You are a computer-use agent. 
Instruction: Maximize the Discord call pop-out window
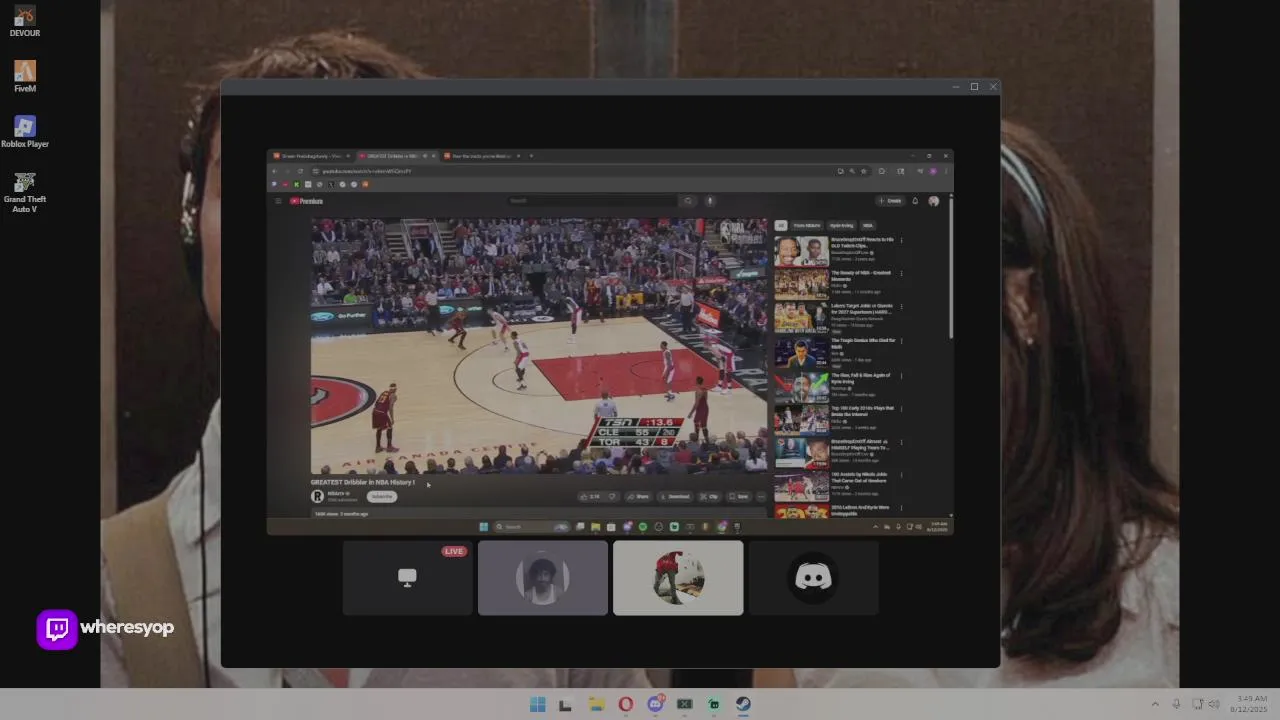(x=974, y=87)
